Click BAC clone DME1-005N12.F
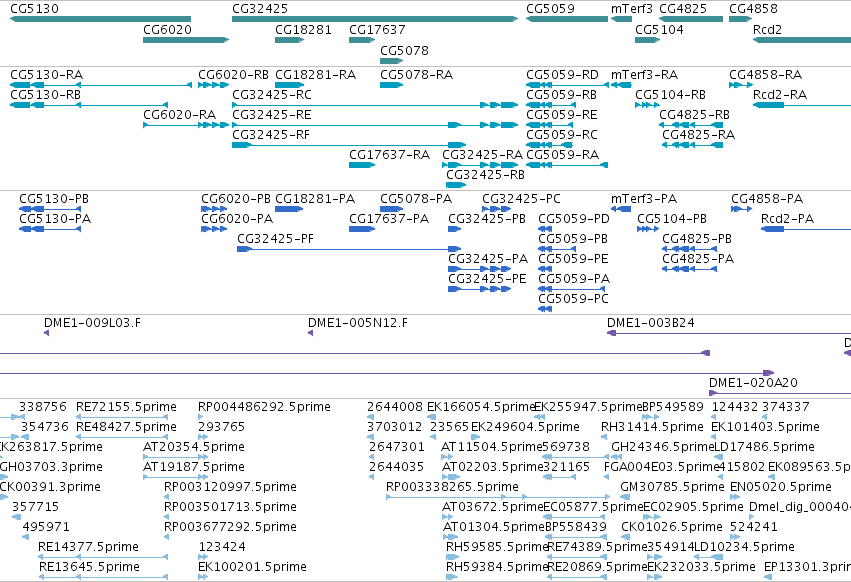 310,333
